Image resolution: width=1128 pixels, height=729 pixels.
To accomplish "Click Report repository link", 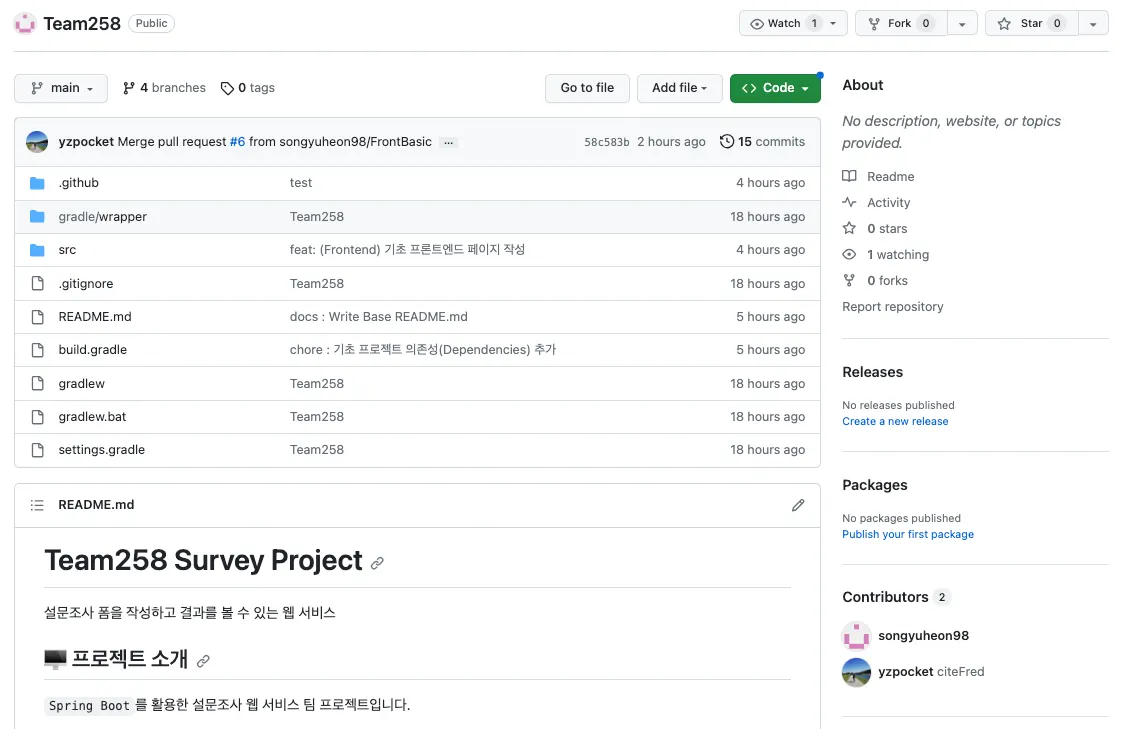I will pyautogui.click(x=893, y=307).
